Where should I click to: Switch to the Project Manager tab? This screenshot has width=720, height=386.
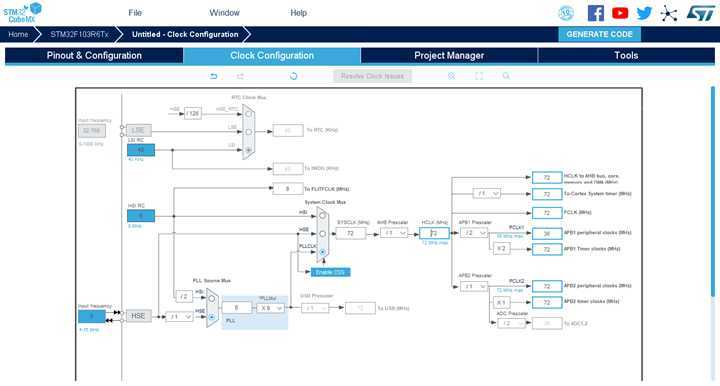pyautogui.click(x=449, y=56)
